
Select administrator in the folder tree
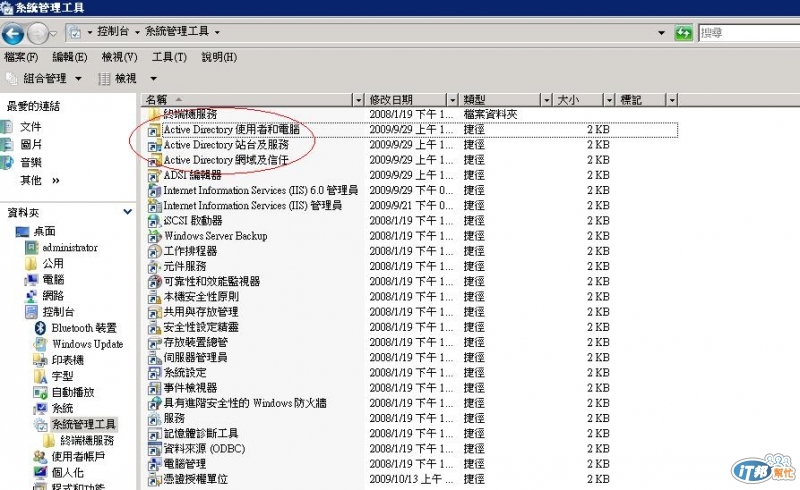(70, 248)
